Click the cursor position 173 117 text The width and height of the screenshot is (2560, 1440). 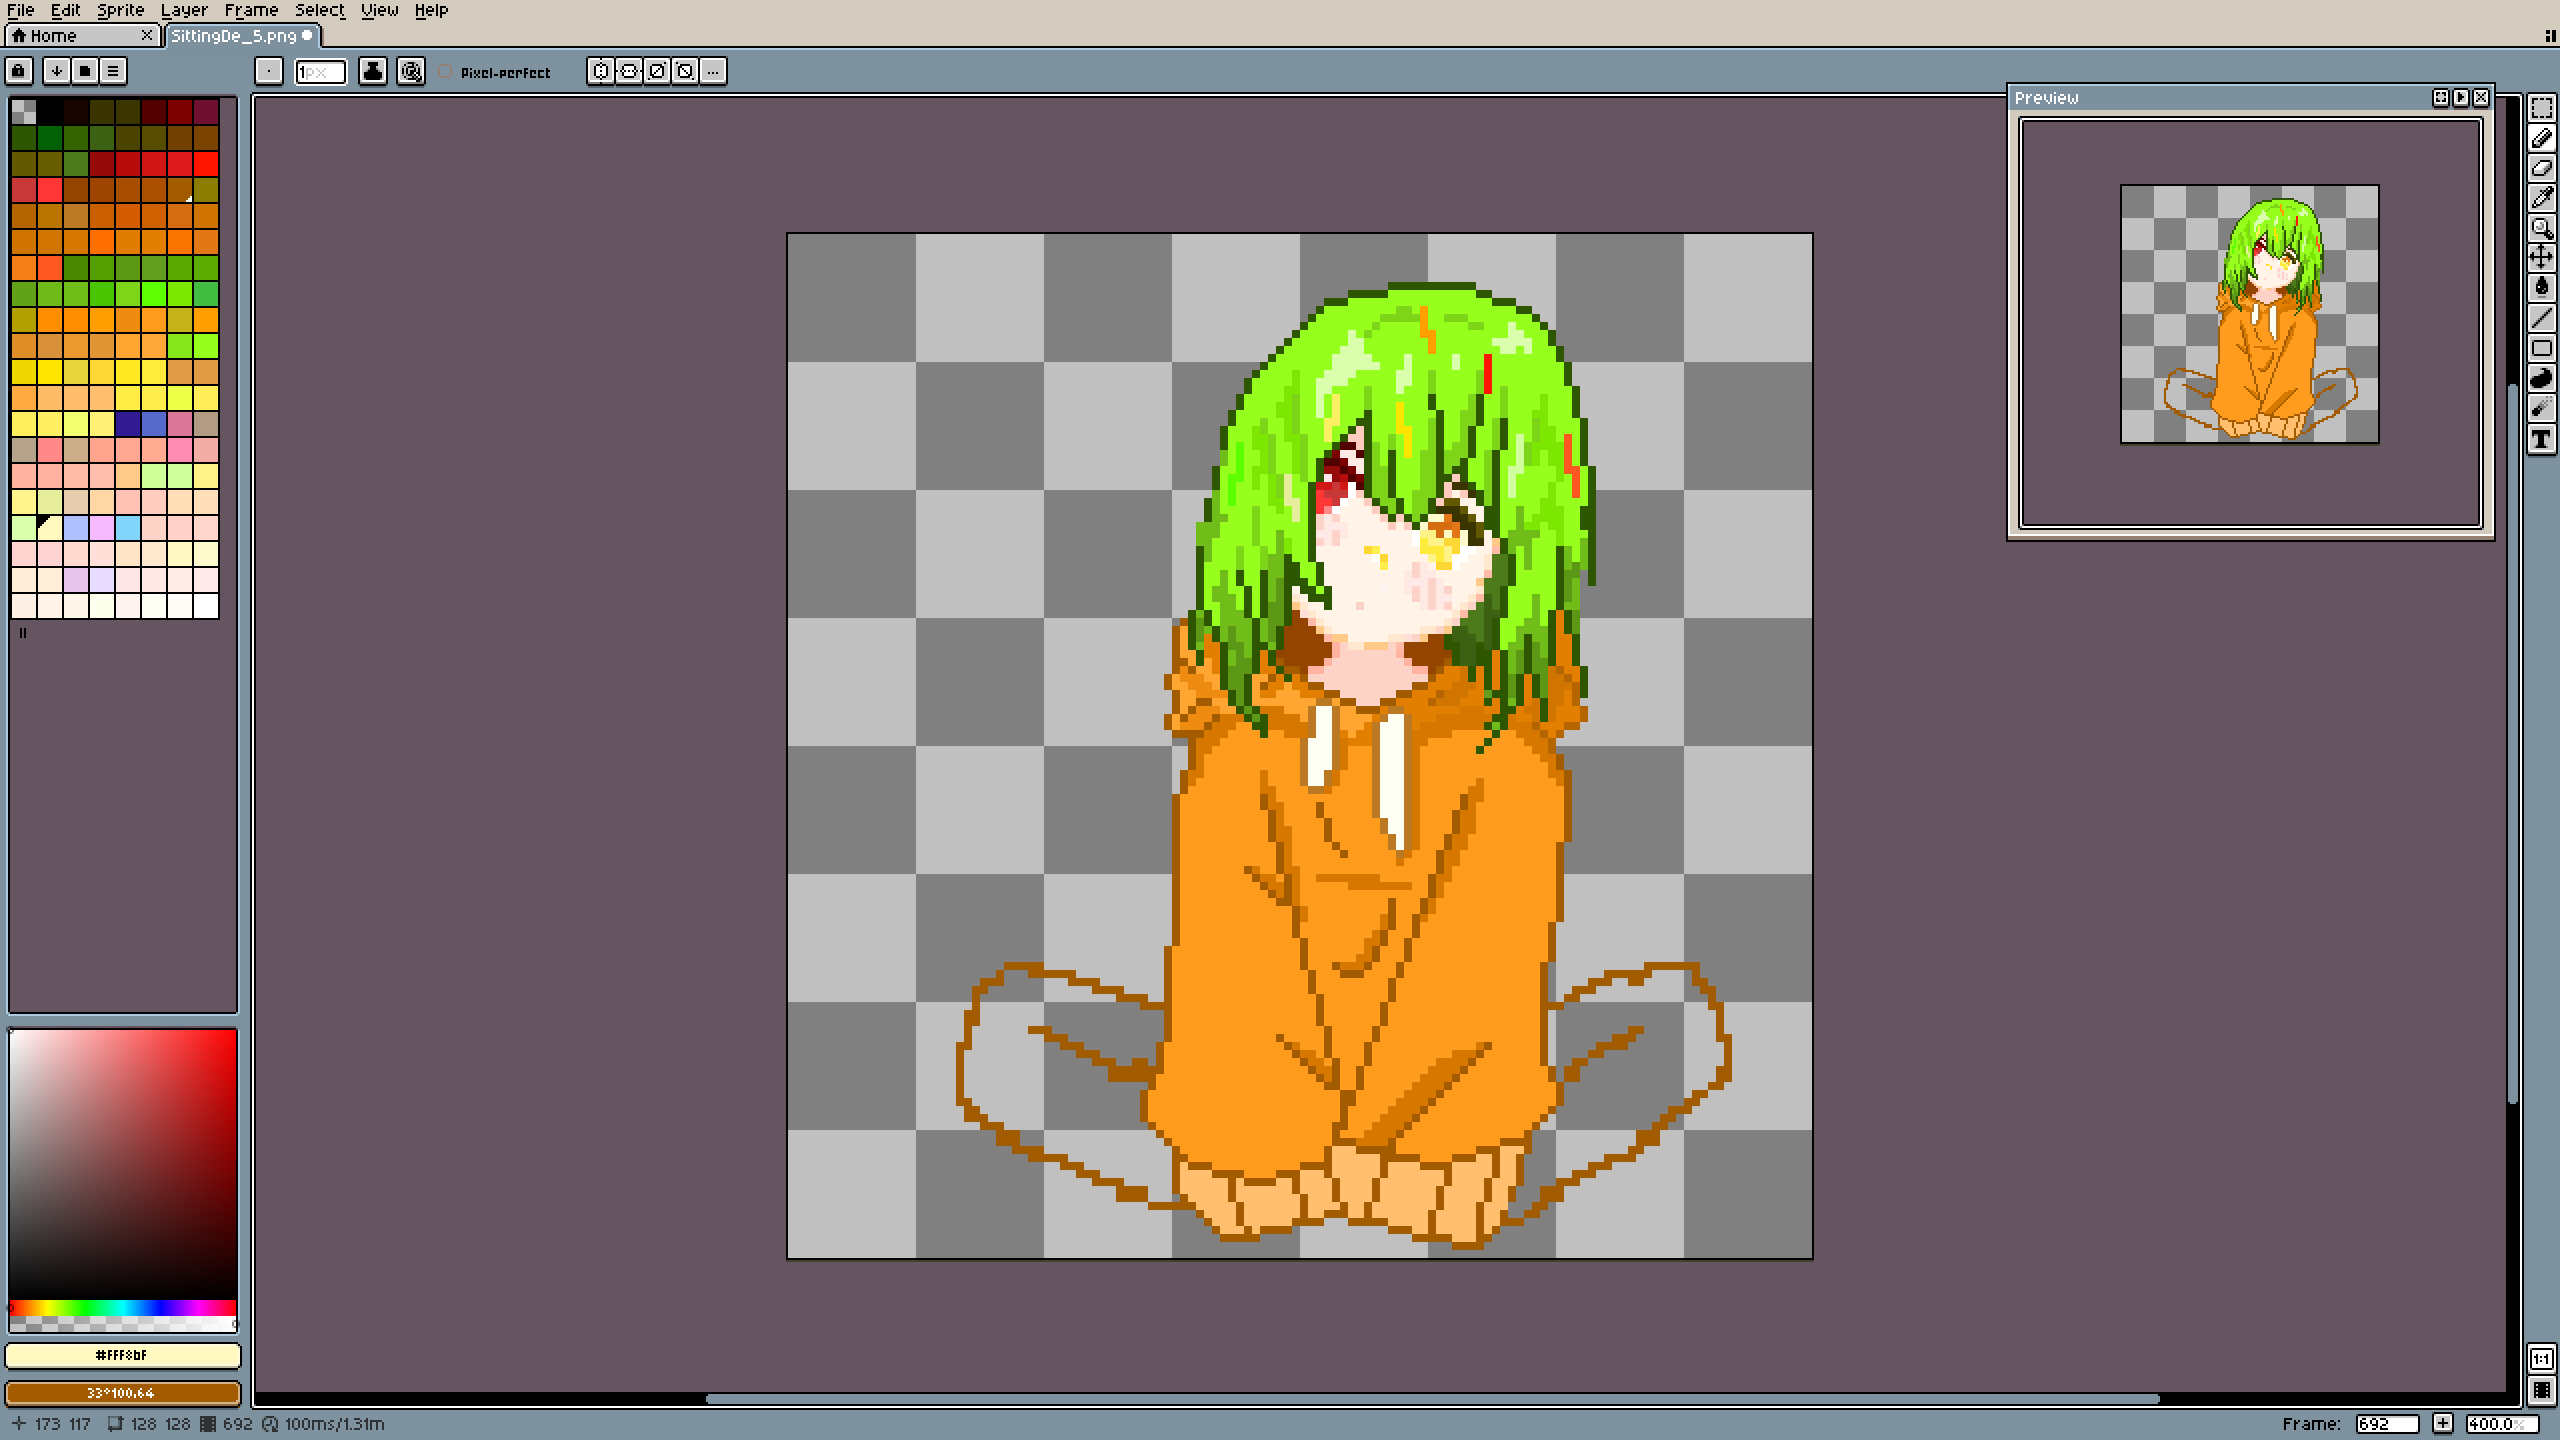(62, 1424)
